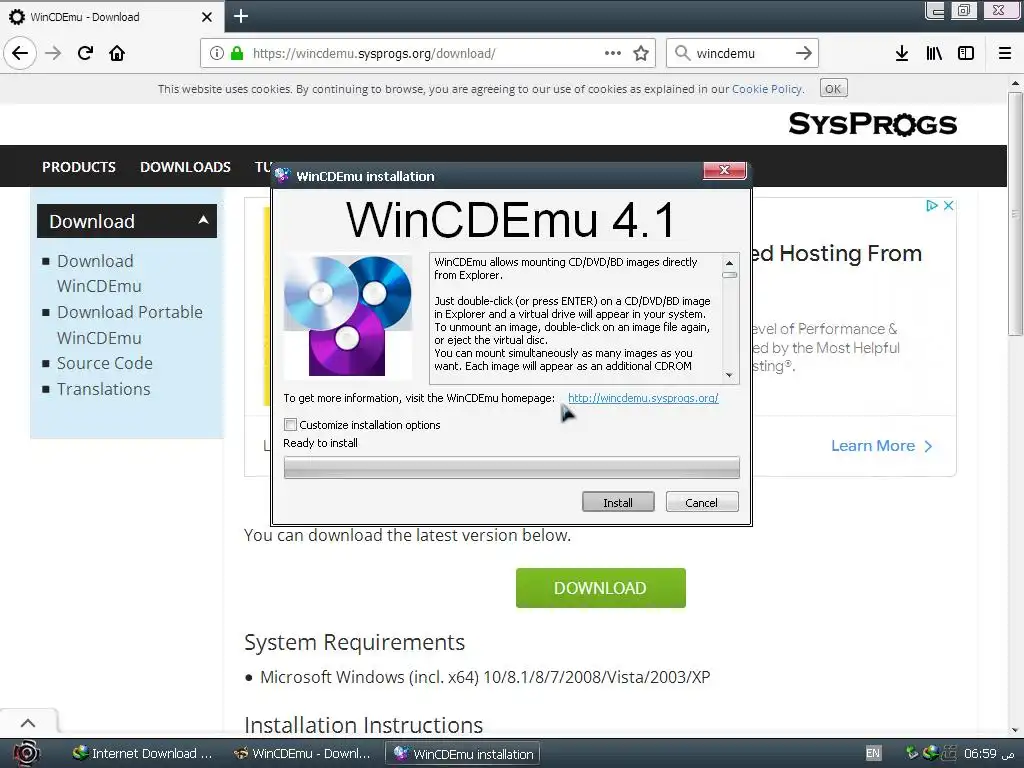Open the wincdemu.sysprogs.org homepage link

(643, 398)
